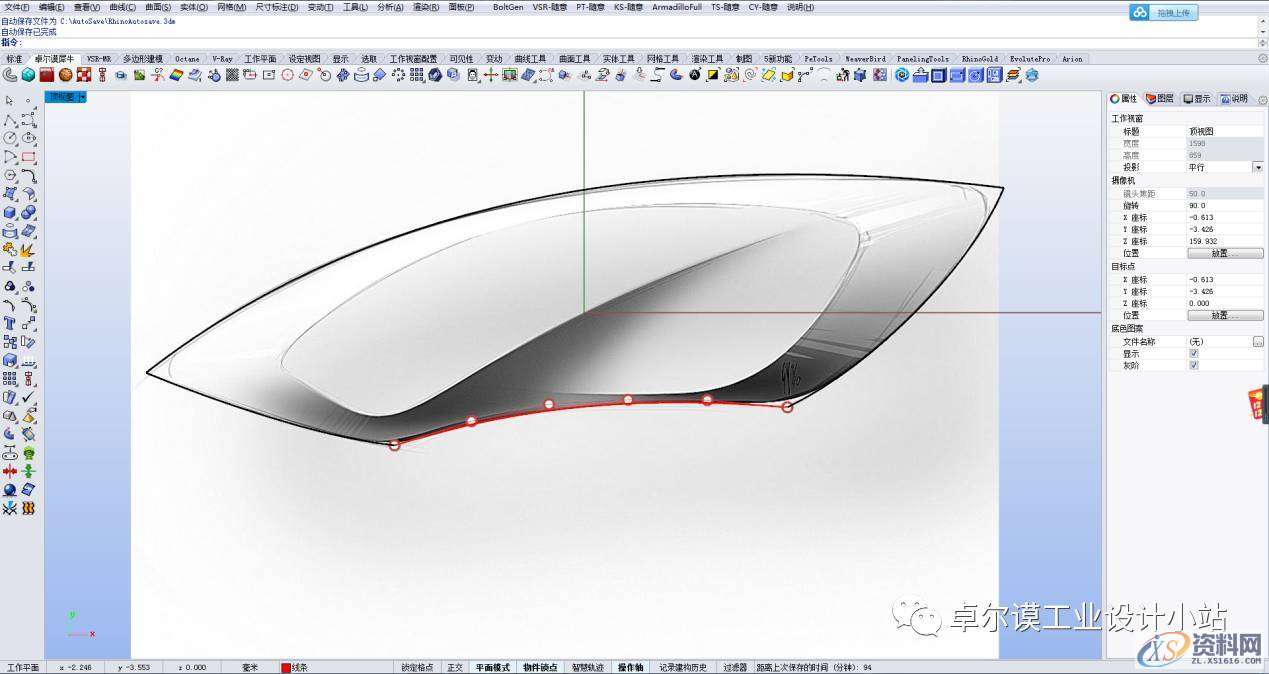Click the explode tool icon
Viewport: 1269px width, 674px height.
[28, 250]
